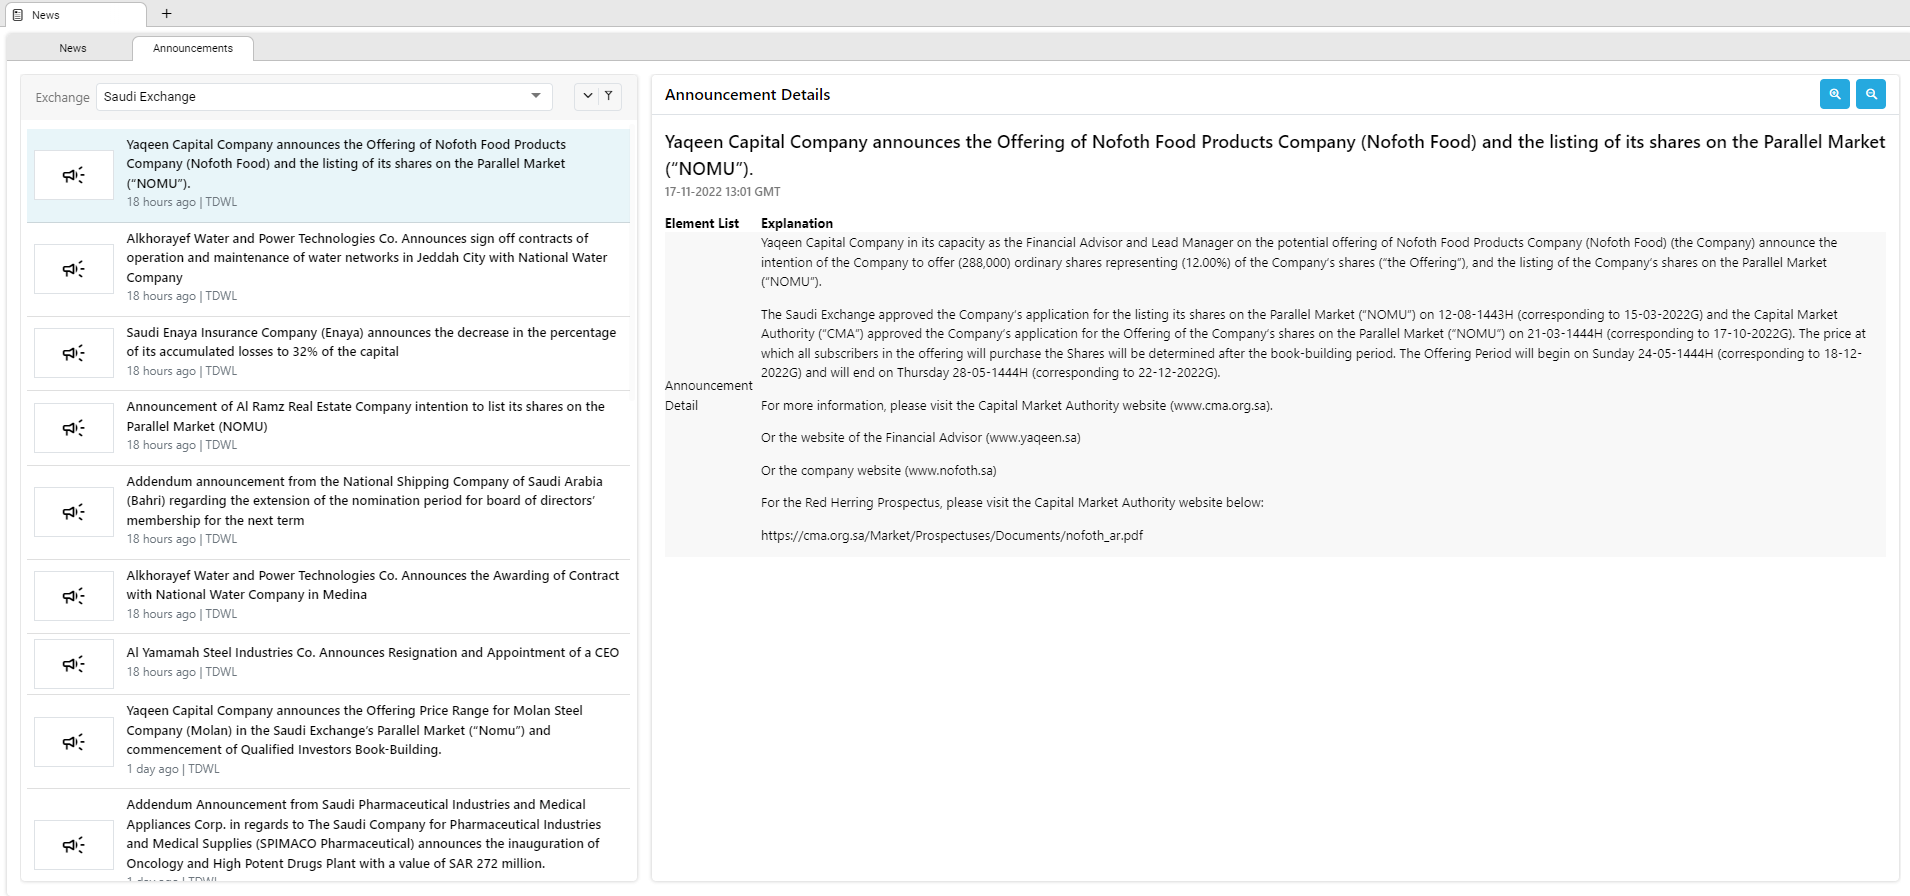
Task: Click '18 hours ago | TDWL' under Al Yamamah item
Action: [182, 672]
